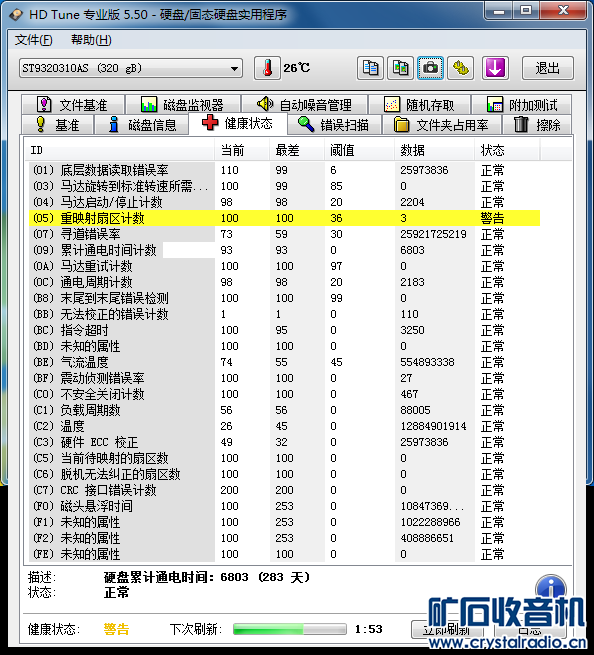594x655 pixels.
Task: Switch to the 文件基准 tab
Action: pyautogui.click(x=73, y=104)
